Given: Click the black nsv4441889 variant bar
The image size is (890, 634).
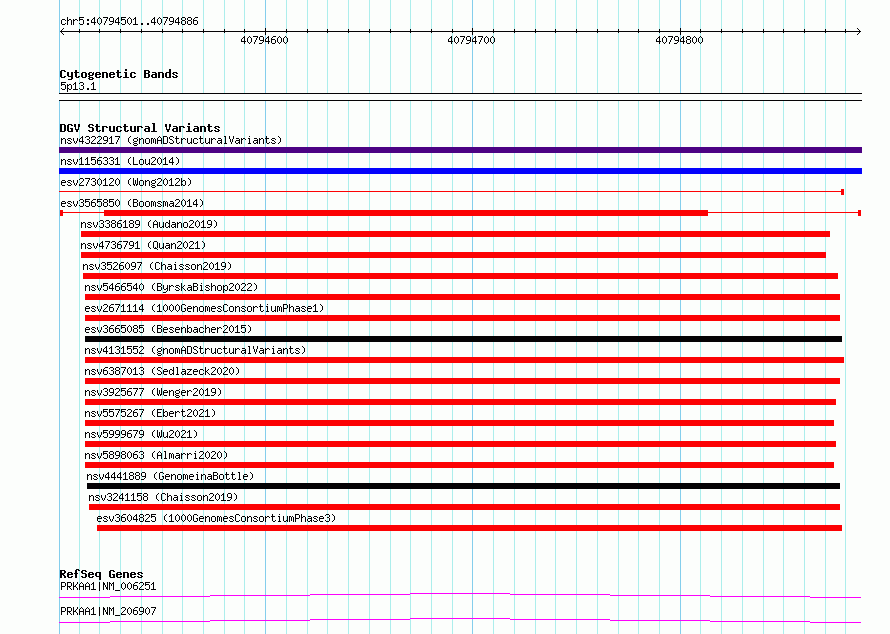Looking at the screenshot, I should [x=463, y=486].
